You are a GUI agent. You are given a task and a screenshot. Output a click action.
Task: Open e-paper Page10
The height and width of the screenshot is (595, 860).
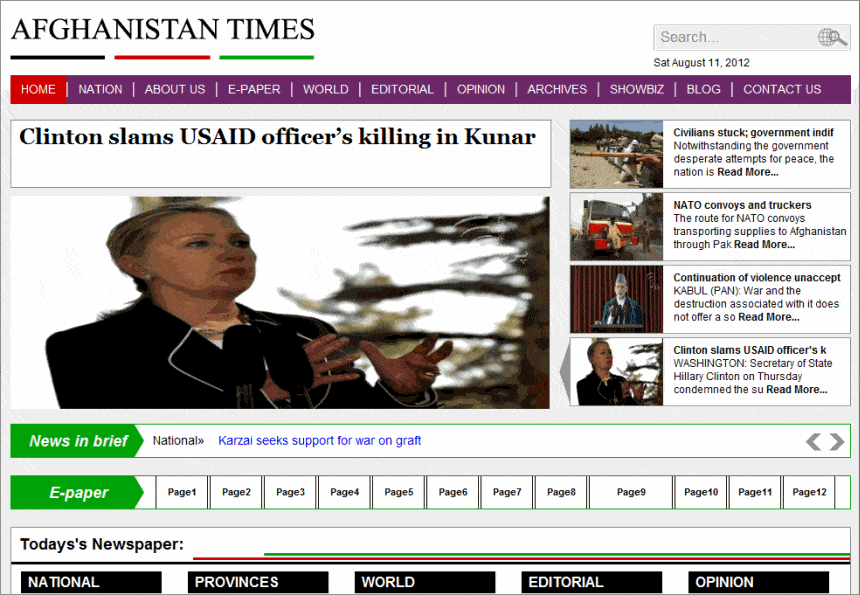coord(701,492)
